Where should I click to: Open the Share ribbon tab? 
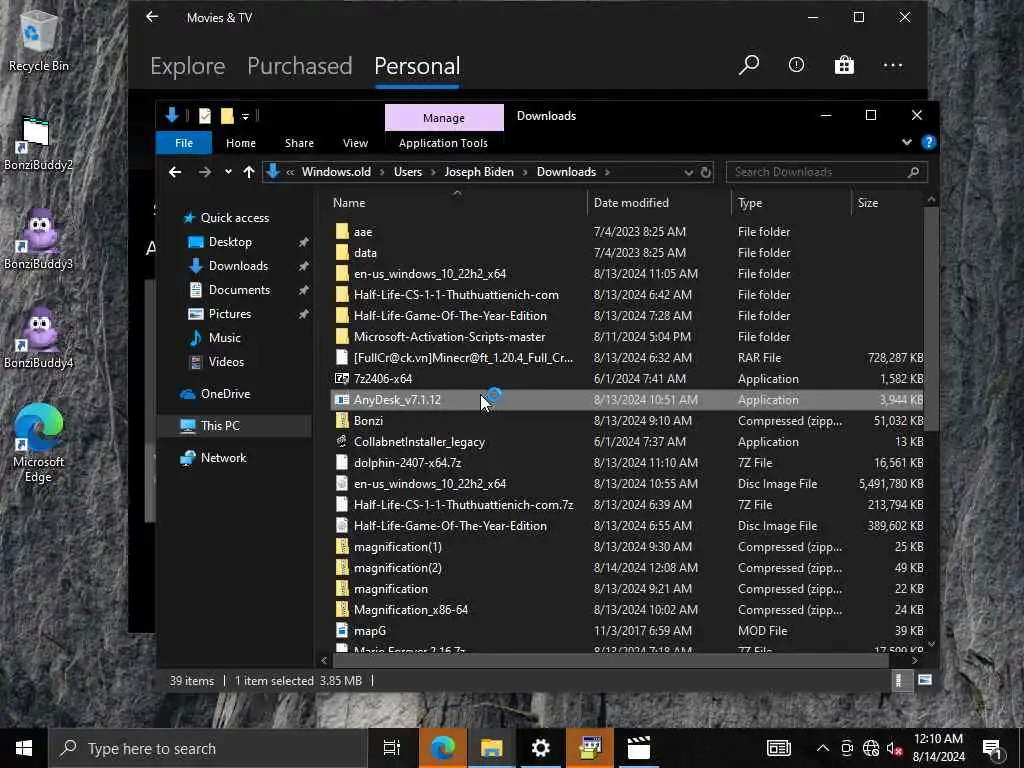(x=299, y=143)
